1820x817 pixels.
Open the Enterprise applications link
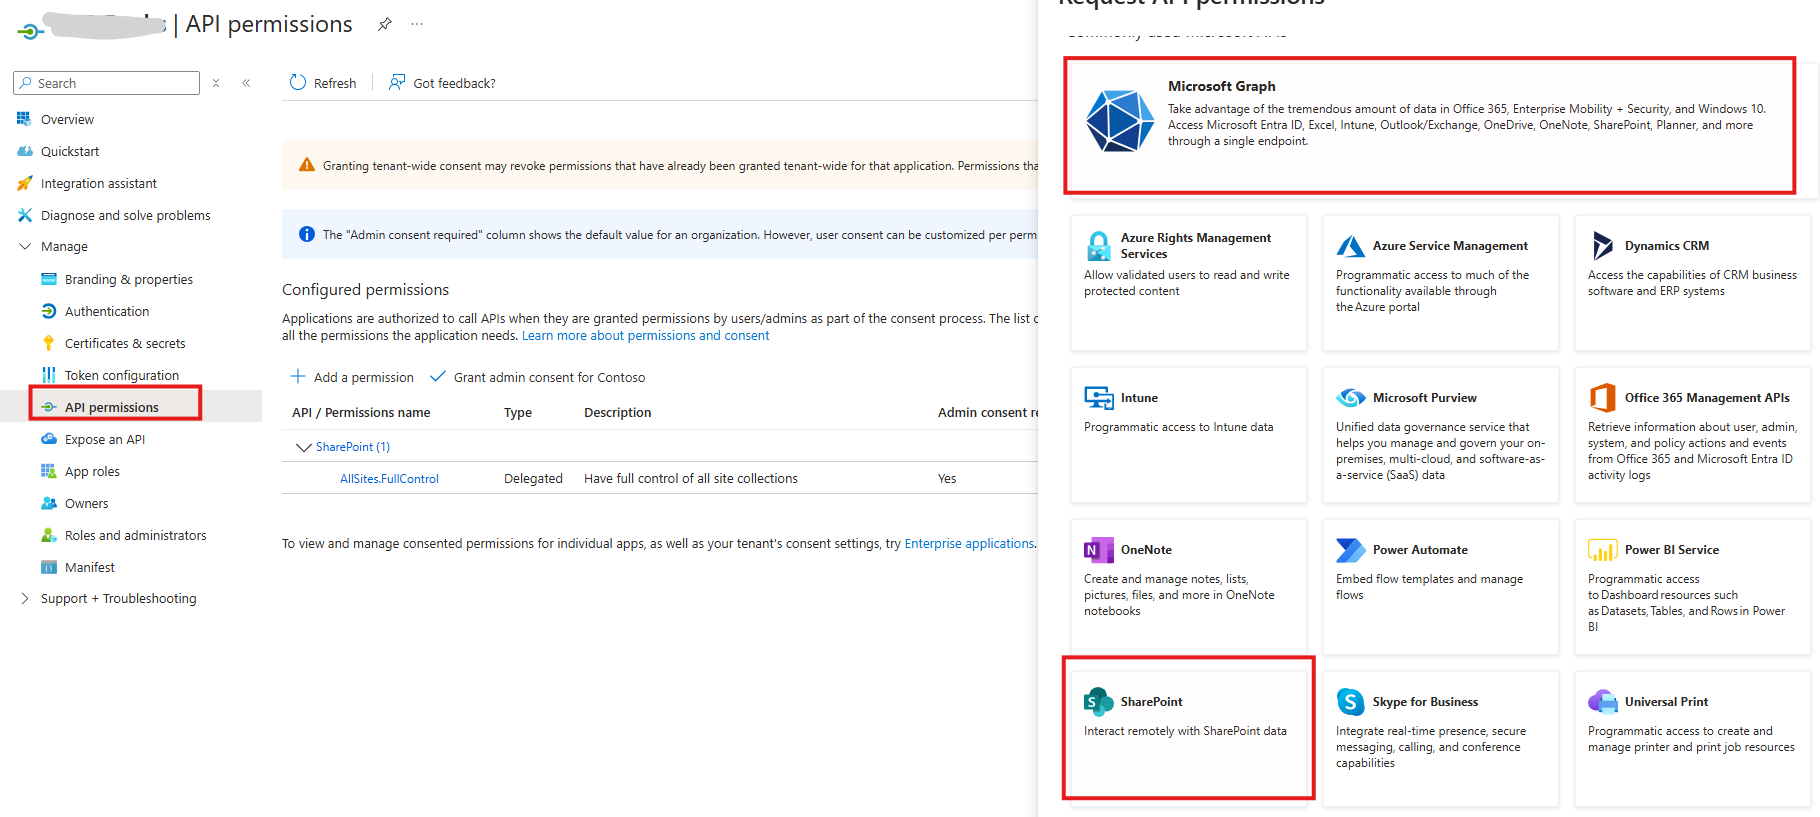[x=969, y=544]
